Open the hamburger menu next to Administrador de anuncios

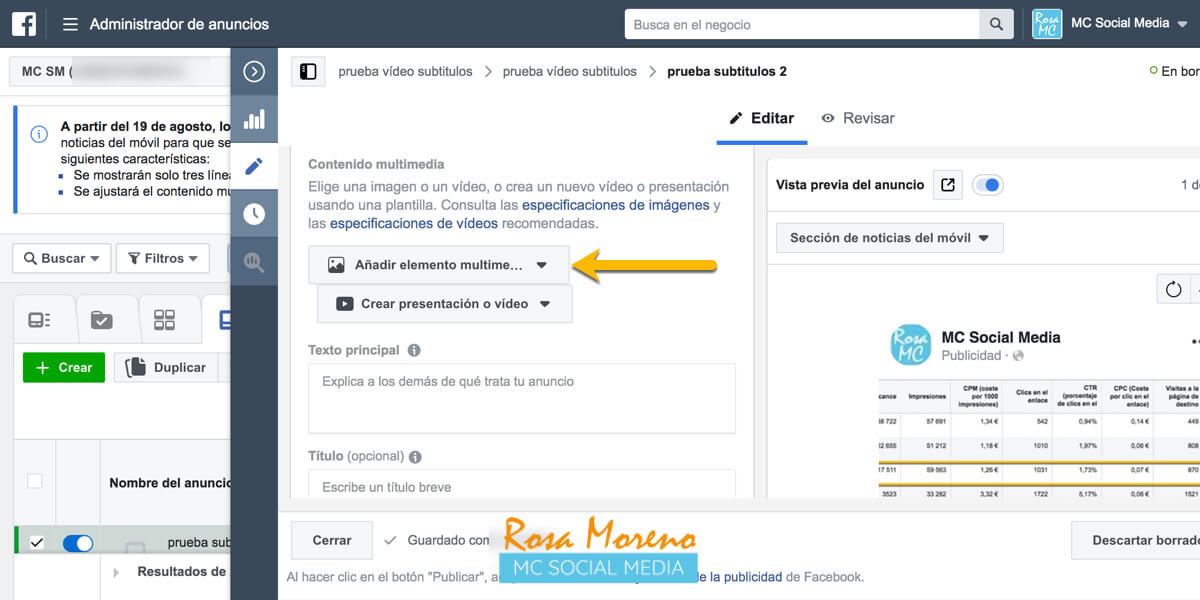click(x=70, y=24)
